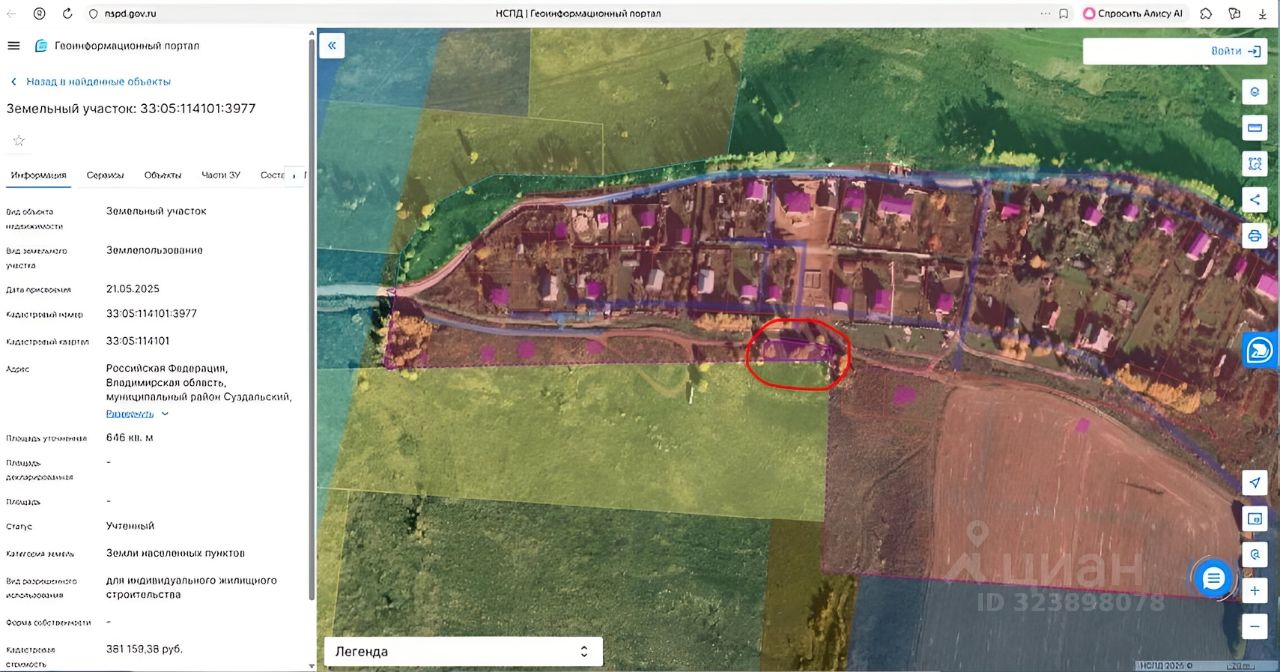1280x672 pixels.
Task: Click the Земли населенных пунктов value
Action: click(175, 553)
